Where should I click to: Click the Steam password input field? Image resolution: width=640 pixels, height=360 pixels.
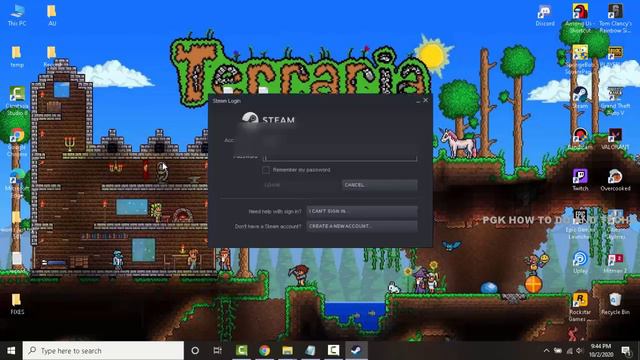(340, 157)
